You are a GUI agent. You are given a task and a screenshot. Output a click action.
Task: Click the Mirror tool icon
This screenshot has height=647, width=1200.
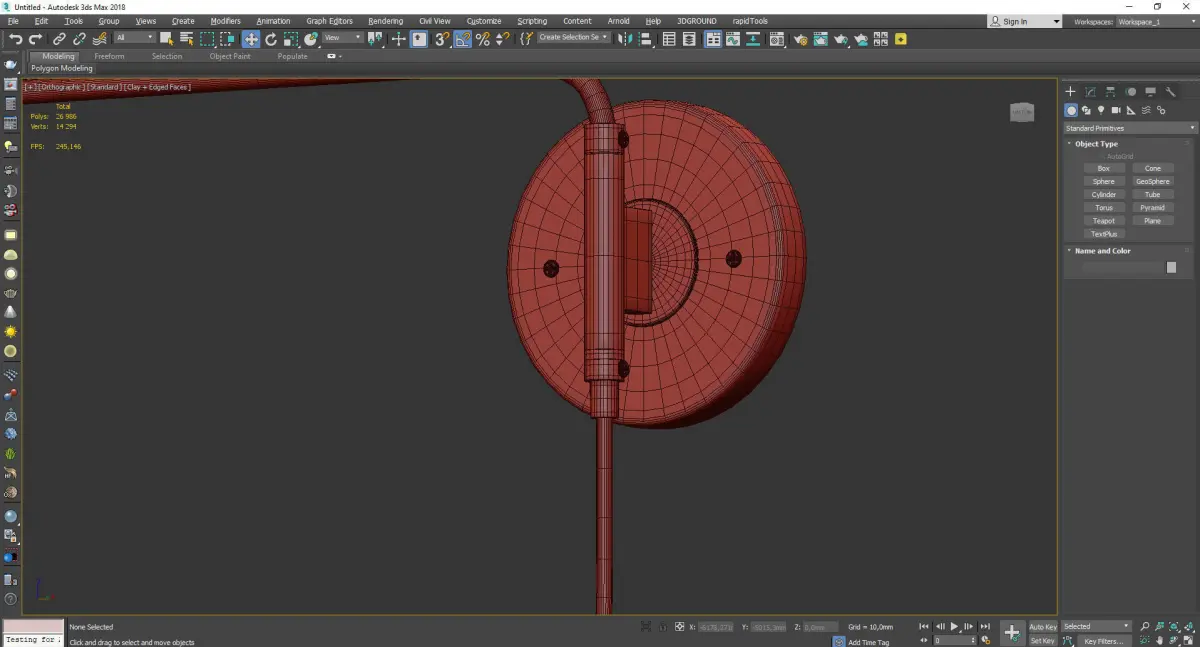click(x=624, y=39)
